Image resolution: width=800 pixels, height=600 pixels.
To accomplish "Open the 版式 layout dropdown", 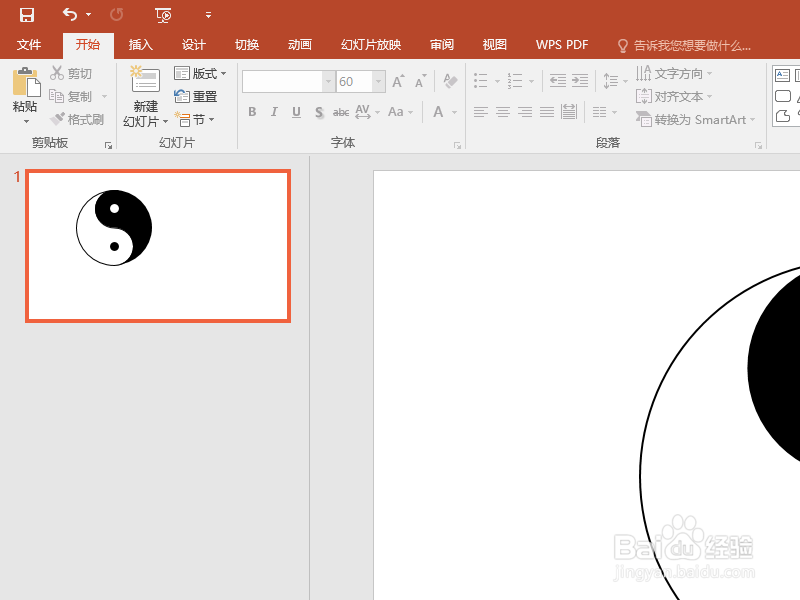I will click(199, 73).
